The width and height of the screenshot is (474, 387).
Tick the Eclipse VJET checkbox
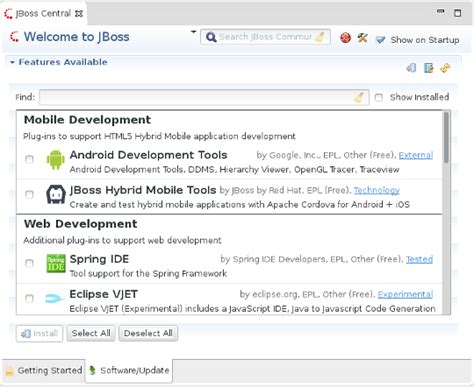click(29, 298)
